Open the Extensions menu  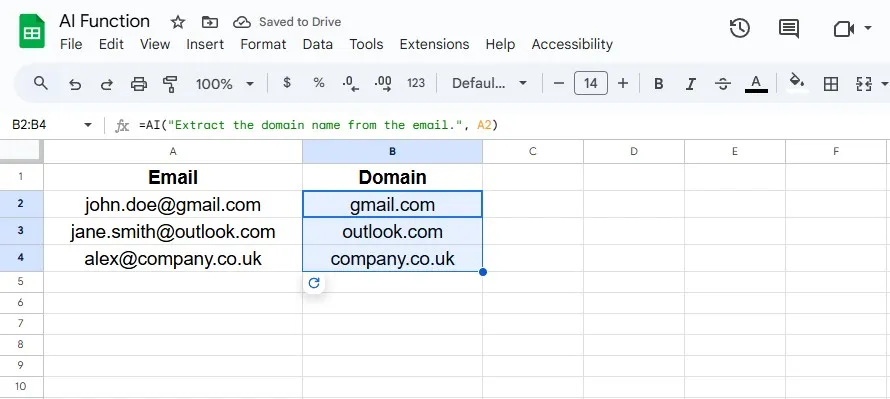pos(434,44)
